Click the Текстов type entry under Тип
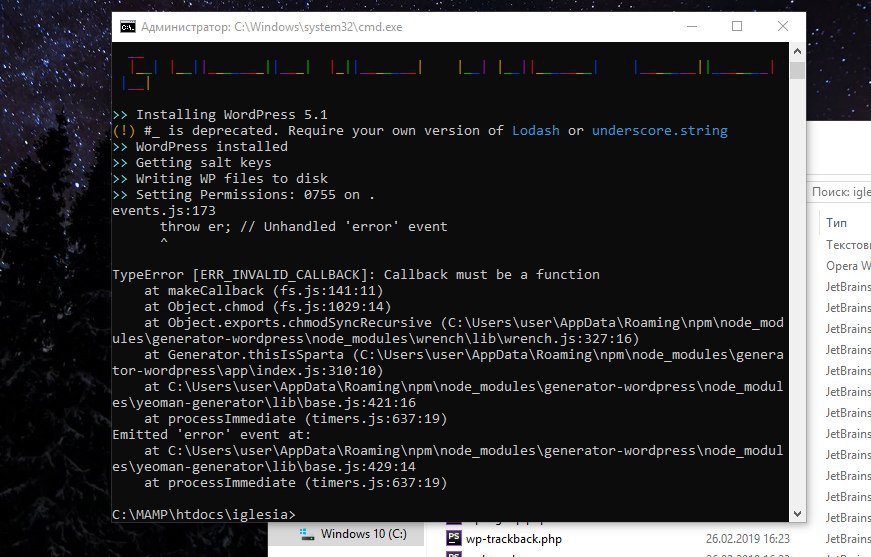The width and height of the screenshot is (871, 557). [x=848, y=245]
